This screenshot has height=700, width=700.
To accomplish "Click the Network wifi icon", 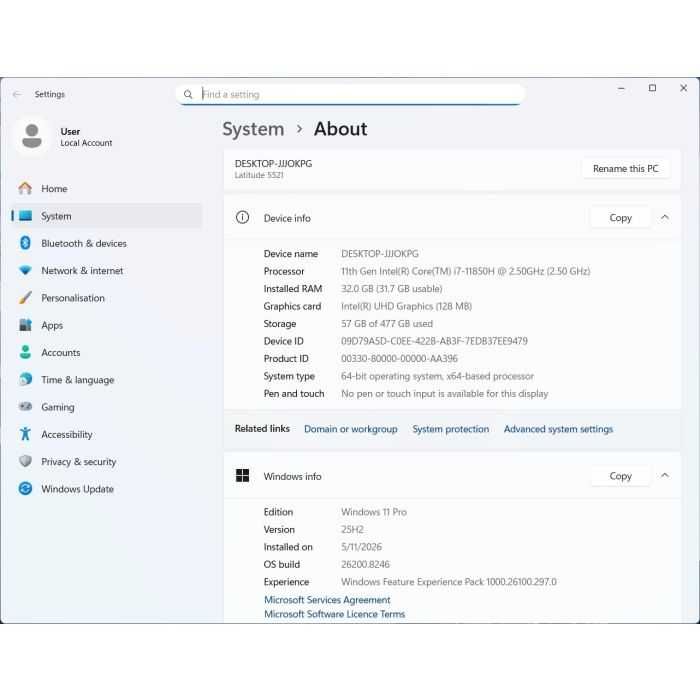I will click(x=25, y=271).
